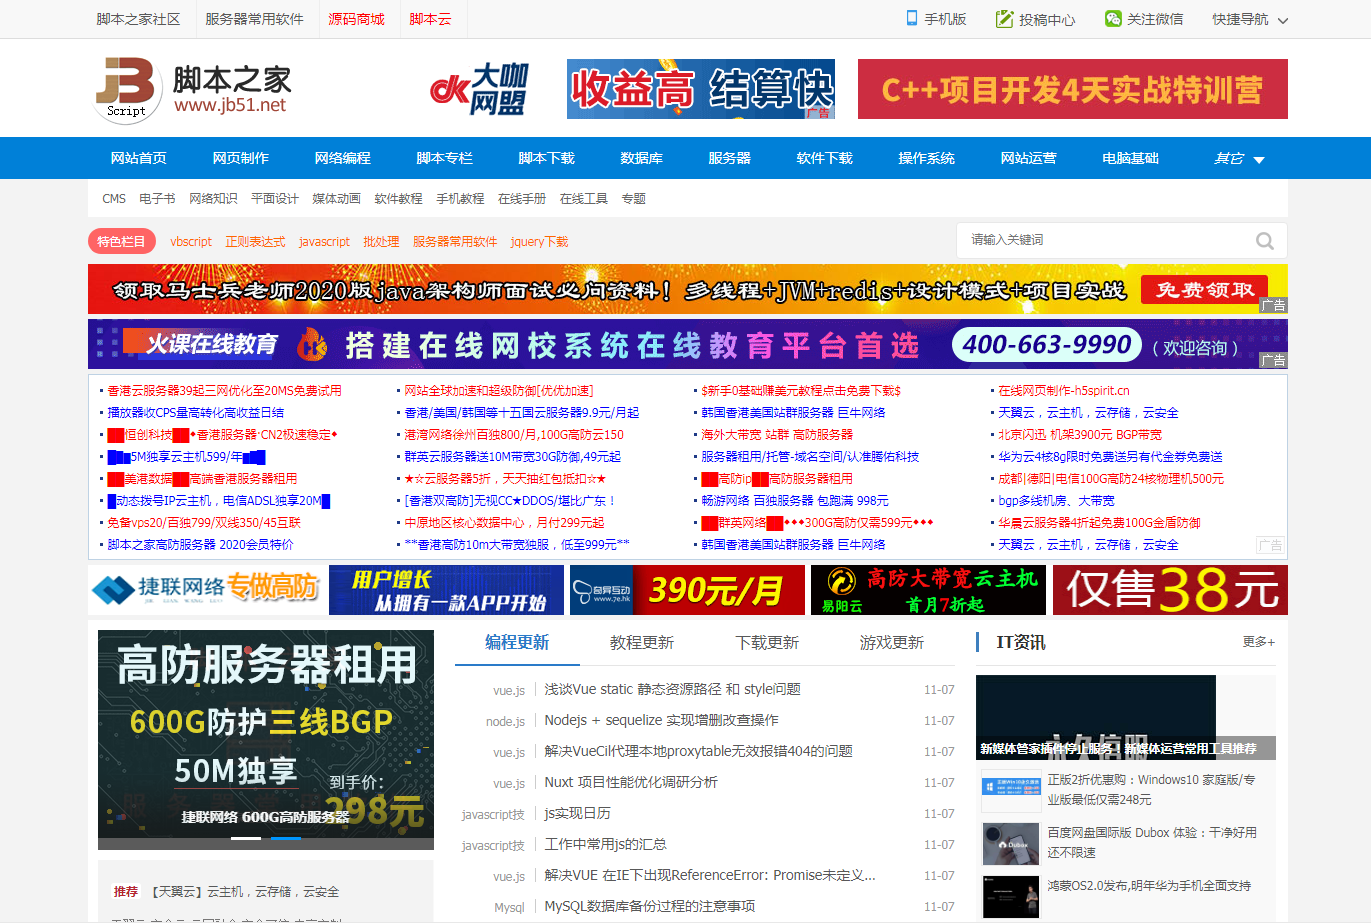The width and height of the screenshot is (1371, 924).
Task: Open the article about Vue static resource paths
Action: (x=672, y=689)
